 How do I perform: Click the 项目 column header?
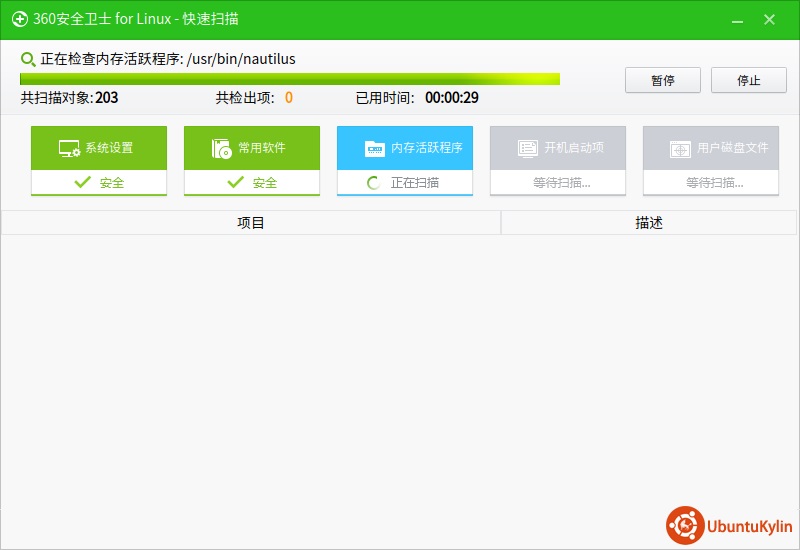pyautogui.click(x=251, y=223)
